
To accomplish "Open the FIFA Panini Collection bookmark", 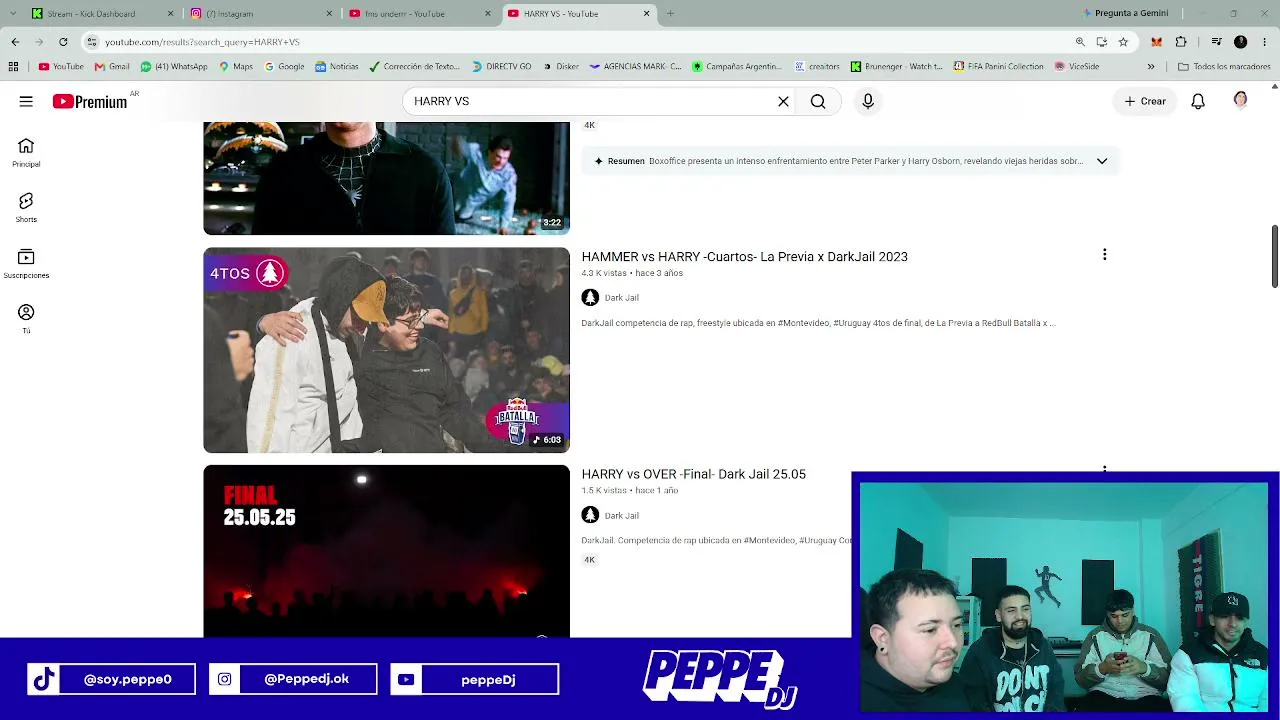I will (997, 67).
